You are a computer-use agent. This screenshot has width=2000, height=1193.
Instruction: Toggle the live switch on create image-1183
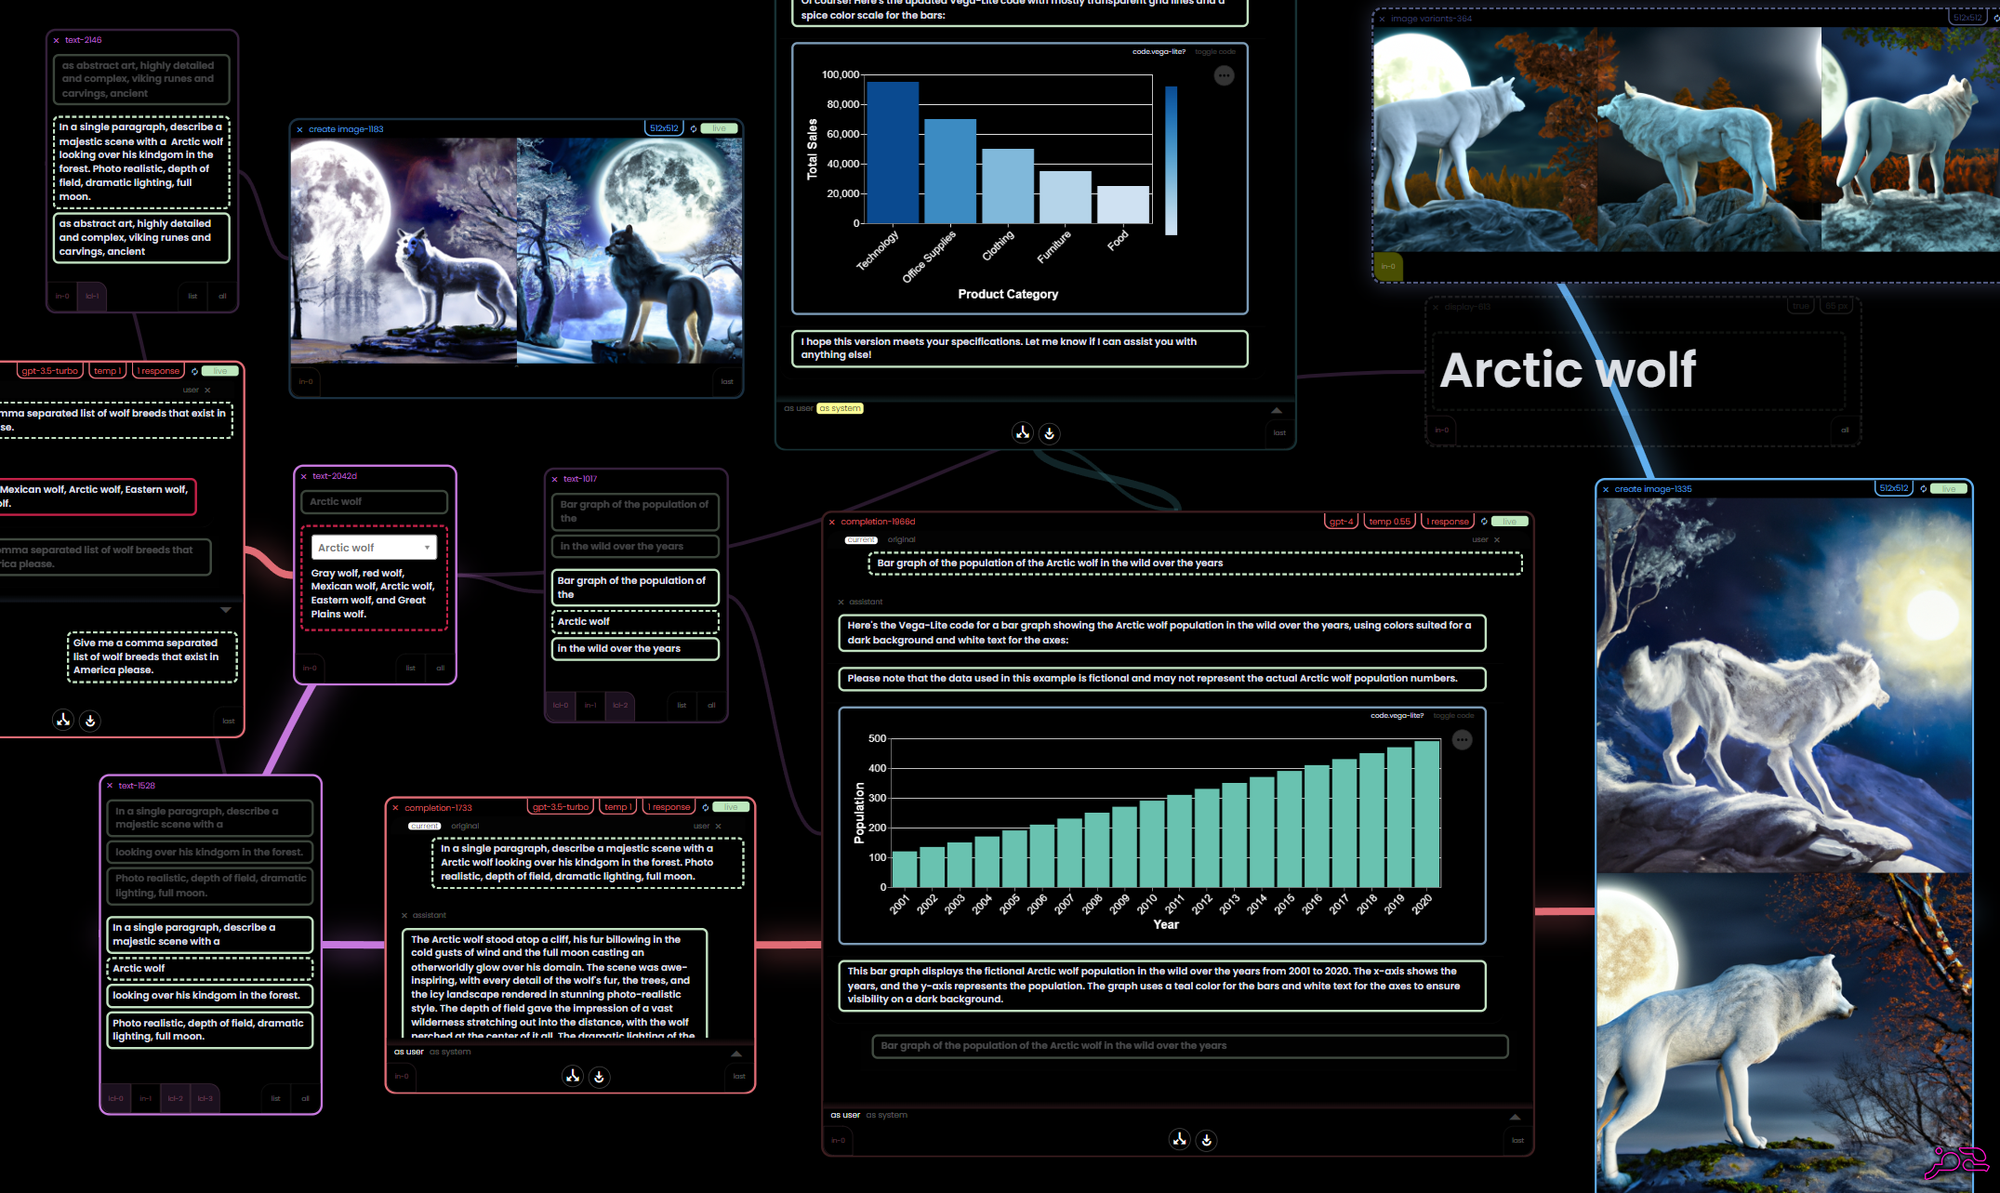pos(720,129)
